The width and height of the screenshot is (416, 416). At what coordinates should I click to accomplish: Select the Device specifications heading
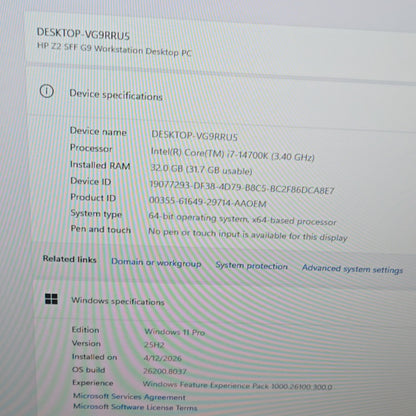116,95
